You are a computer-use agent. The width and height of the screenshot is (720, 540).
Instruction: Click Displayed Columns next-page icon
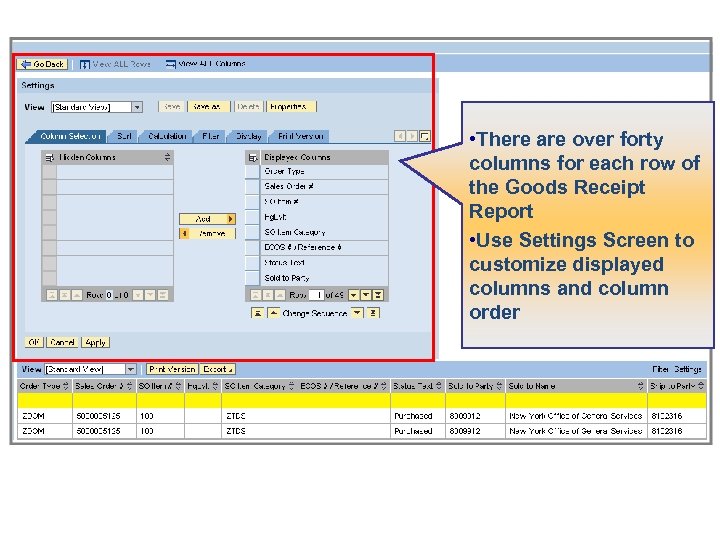point(366,295)
